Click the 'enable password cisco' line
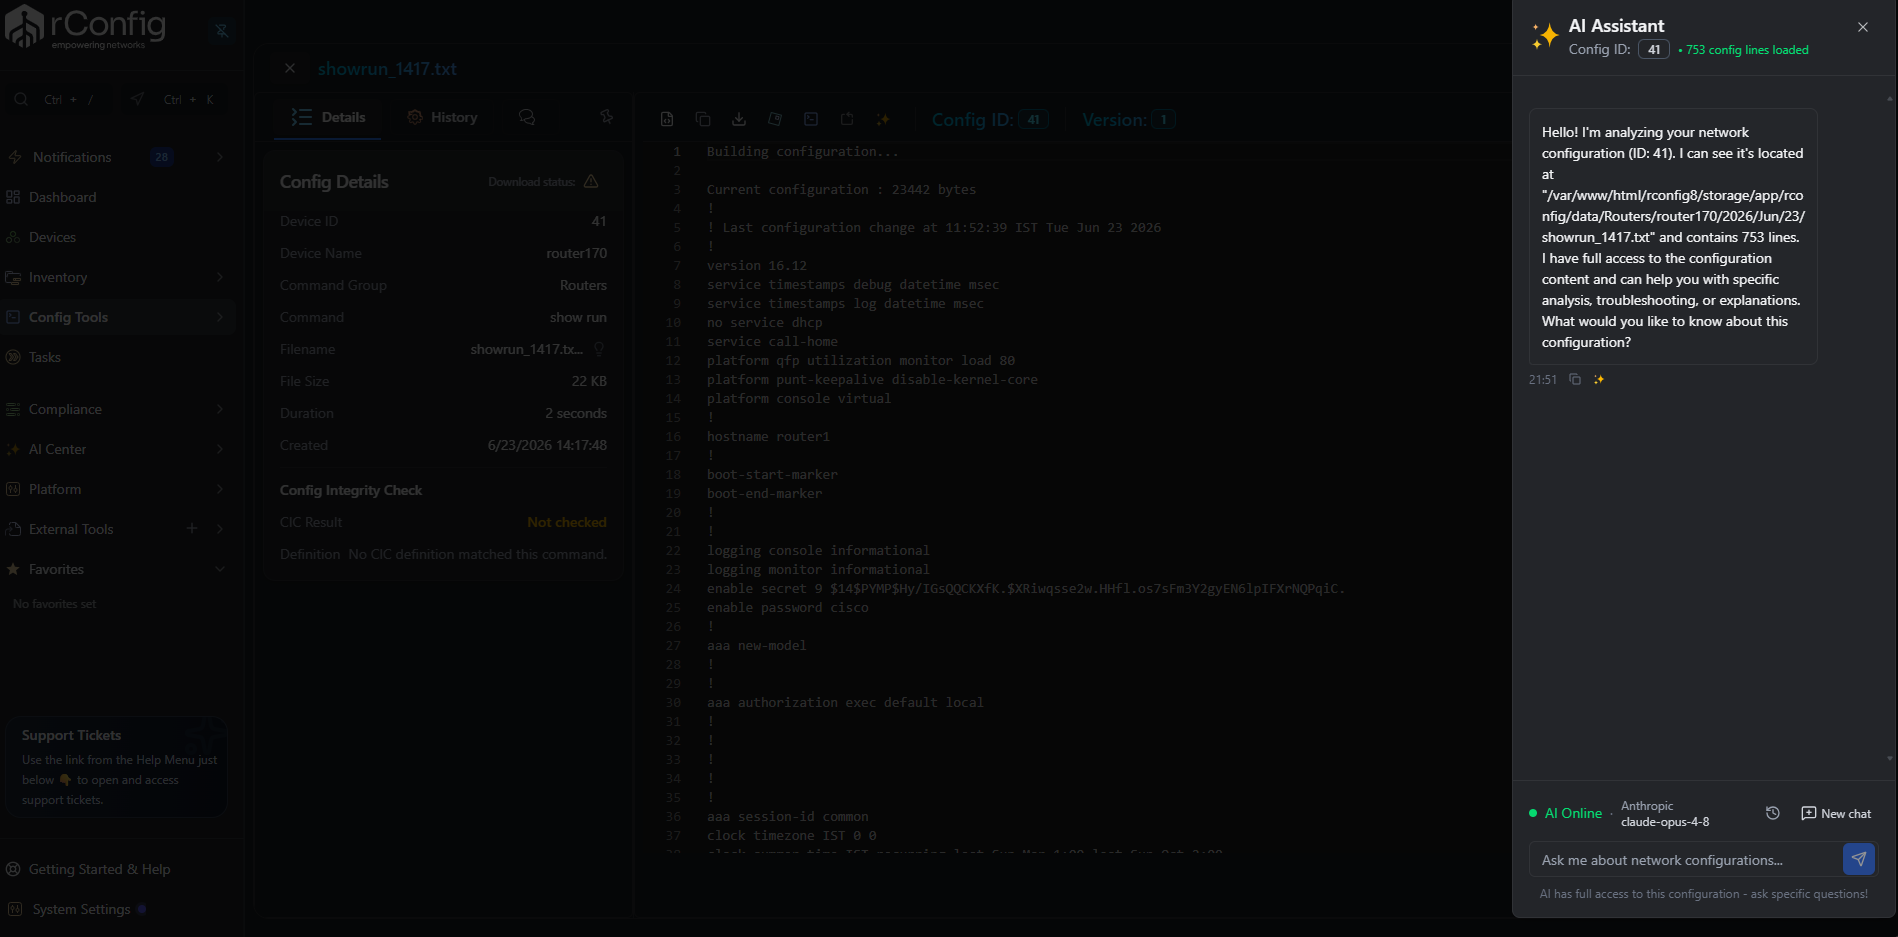The height and width of the screenshot is (937, 1898). (x=787, y=607)
